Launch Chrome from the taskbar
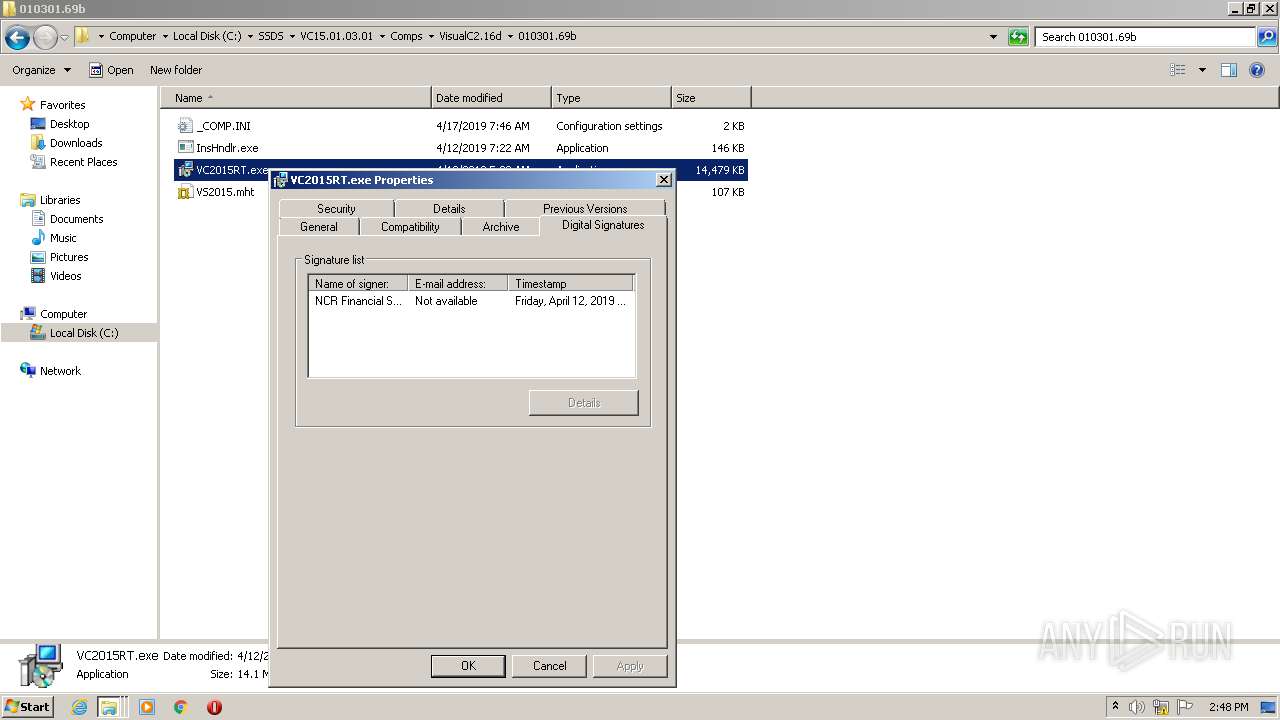This screenshot has height=720, width=1280. [181, 707]
